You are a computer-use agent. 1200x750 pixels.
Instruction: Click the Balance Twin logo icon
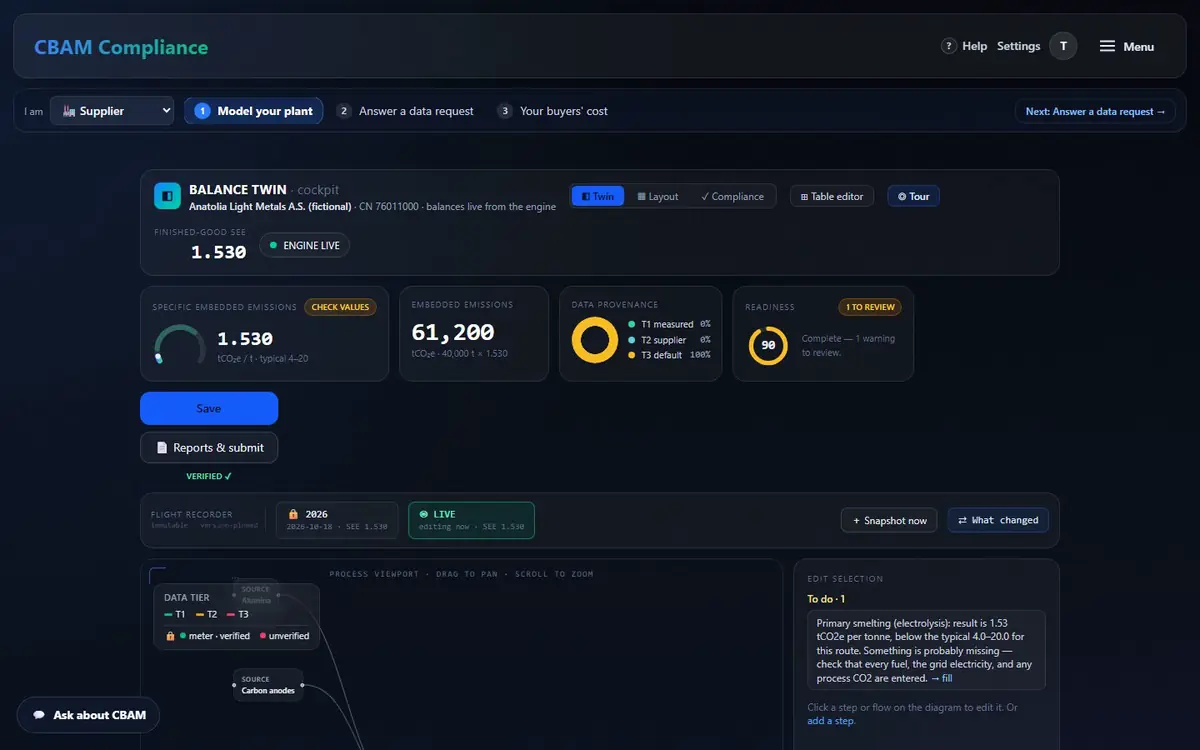pos(167,195)
